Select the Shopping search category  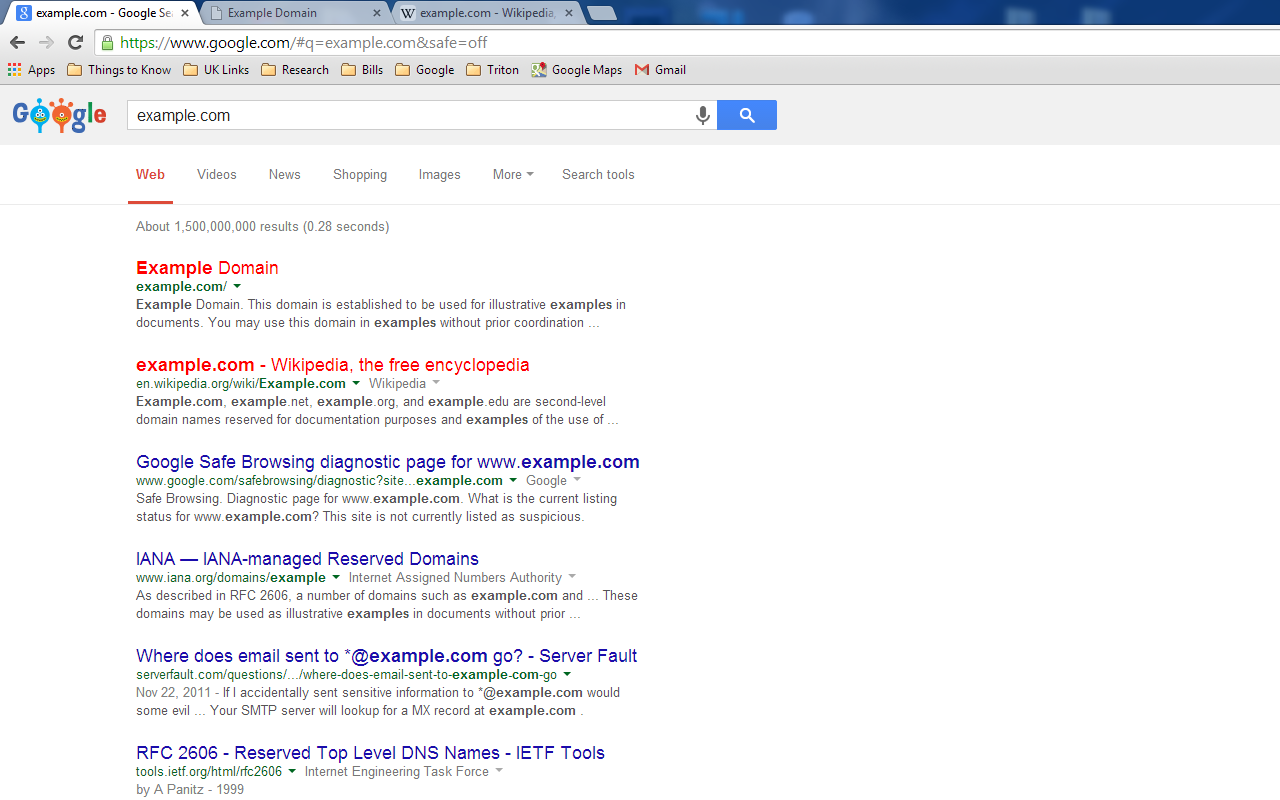(x=360, y=174)
